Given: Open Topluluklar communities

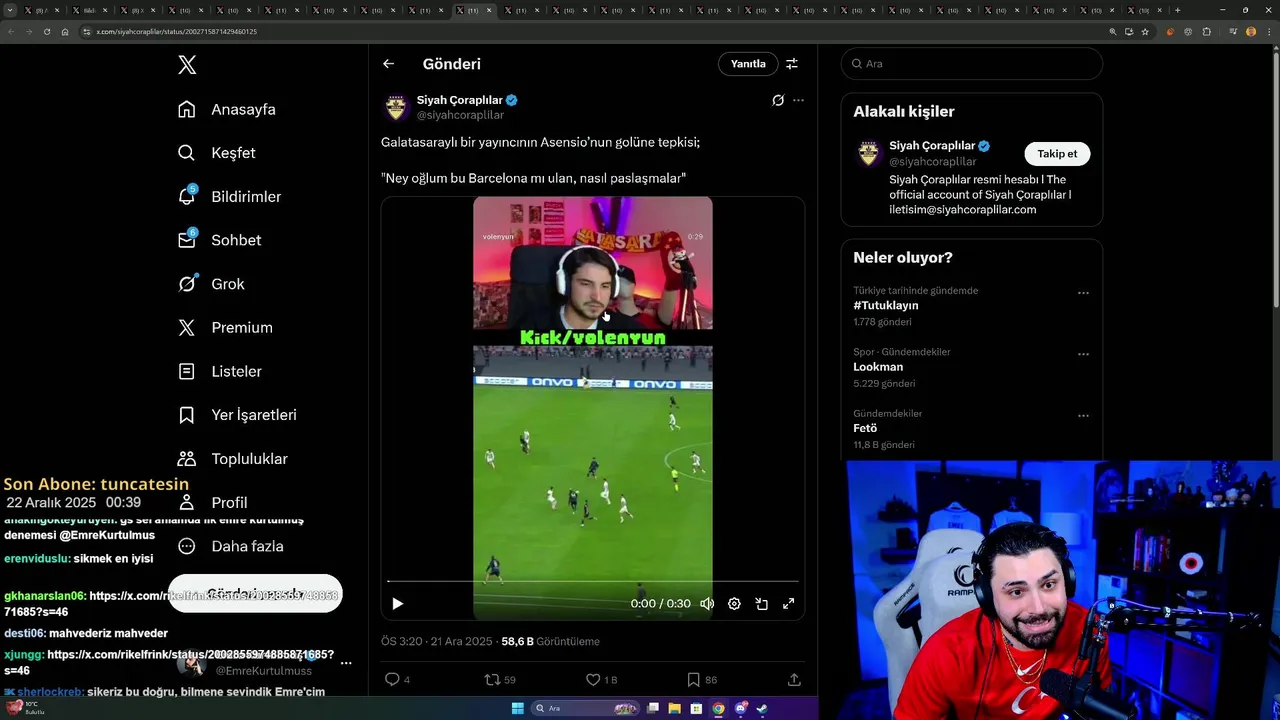Looking at the screenshot, I should click(x=232, y=459).
